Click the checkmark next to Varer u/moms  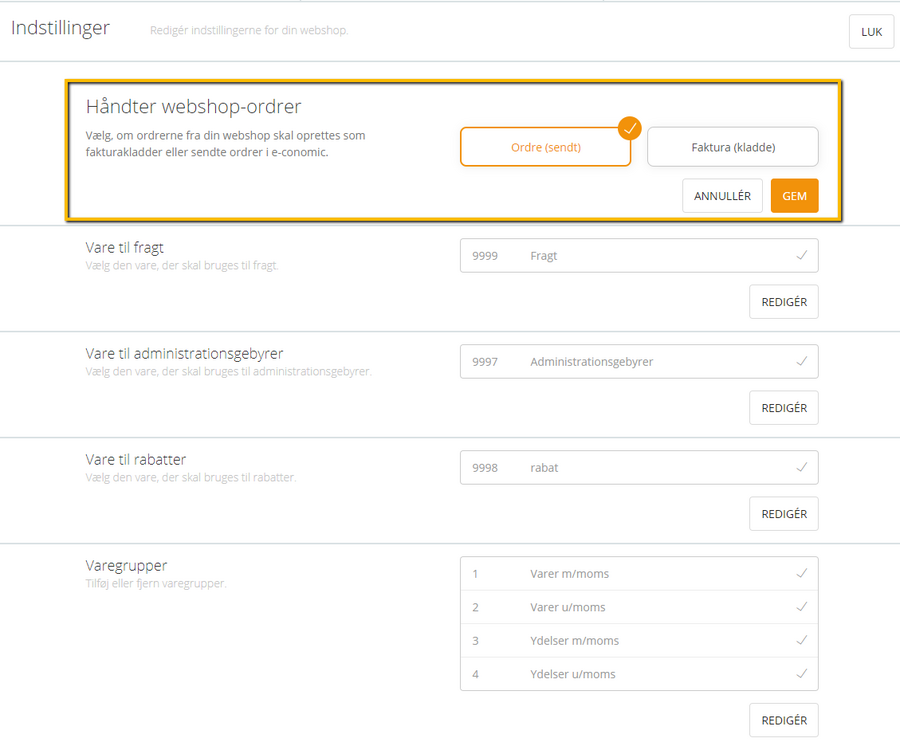coord(802,607)
